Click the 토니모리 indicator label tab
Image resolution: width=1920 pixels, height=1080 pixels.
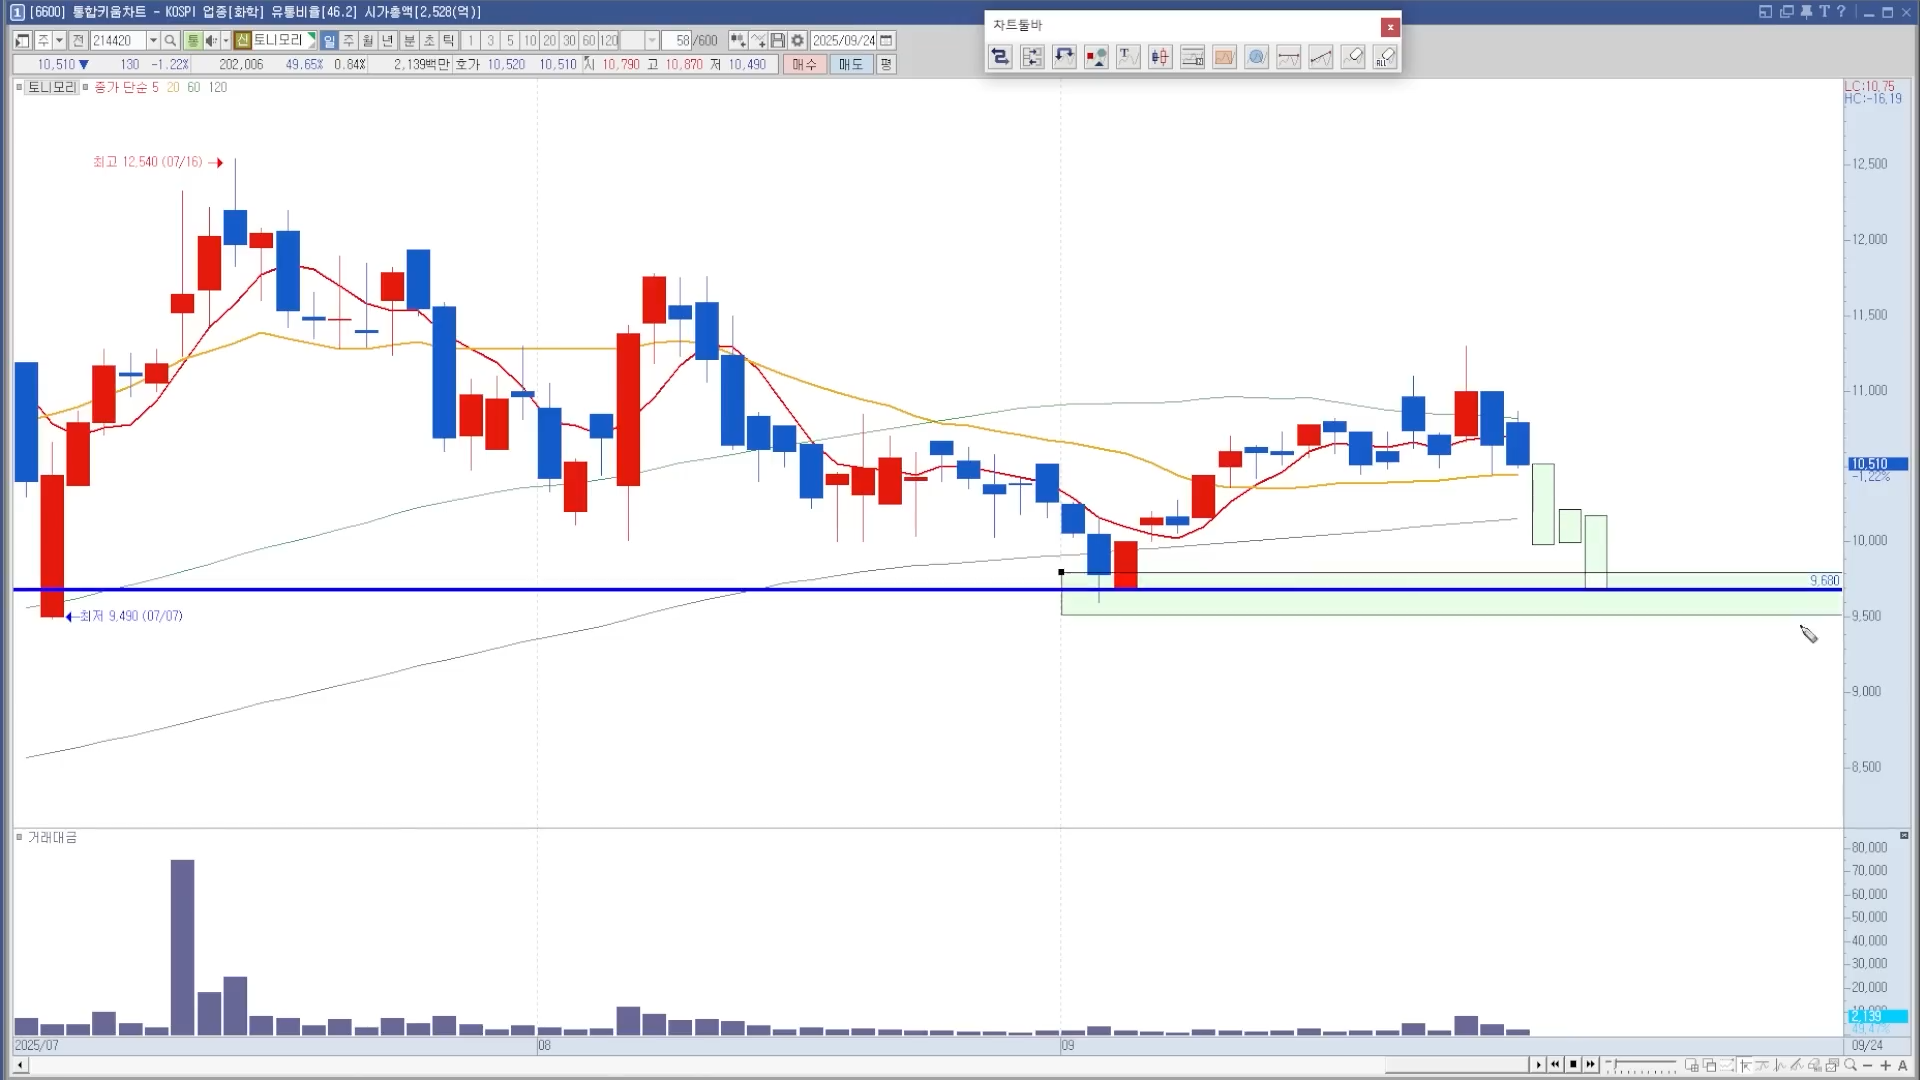pyautogui.click(x=51, y=87)
